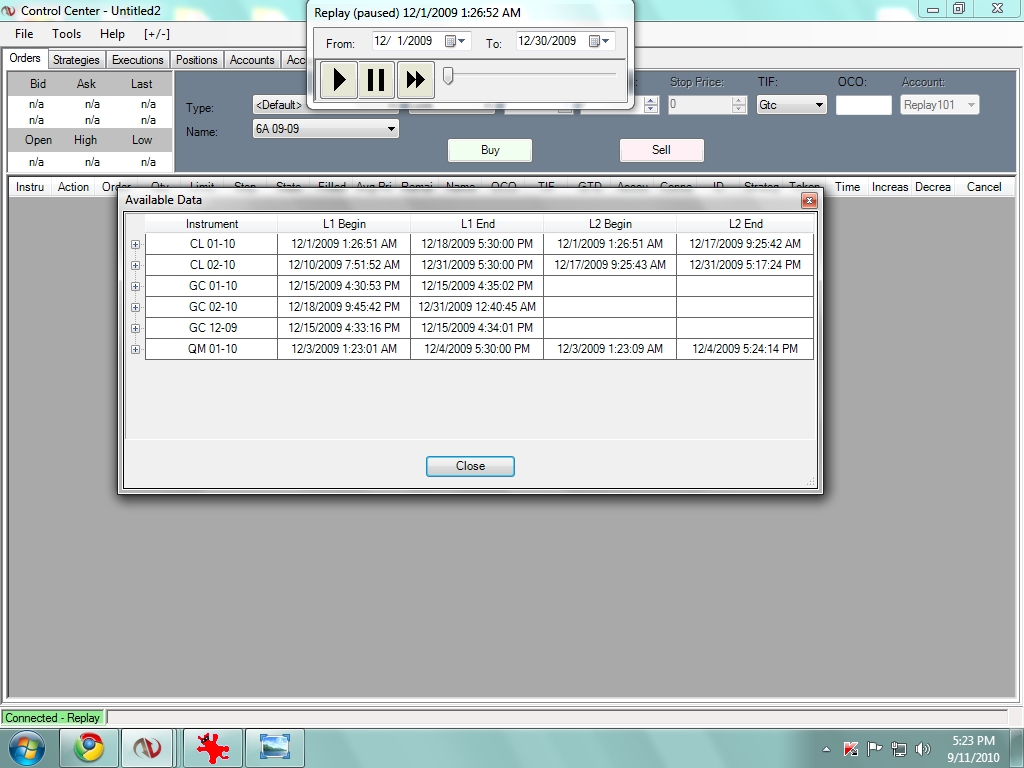Open the Account Replay101 dropdown

click(940, 105)
